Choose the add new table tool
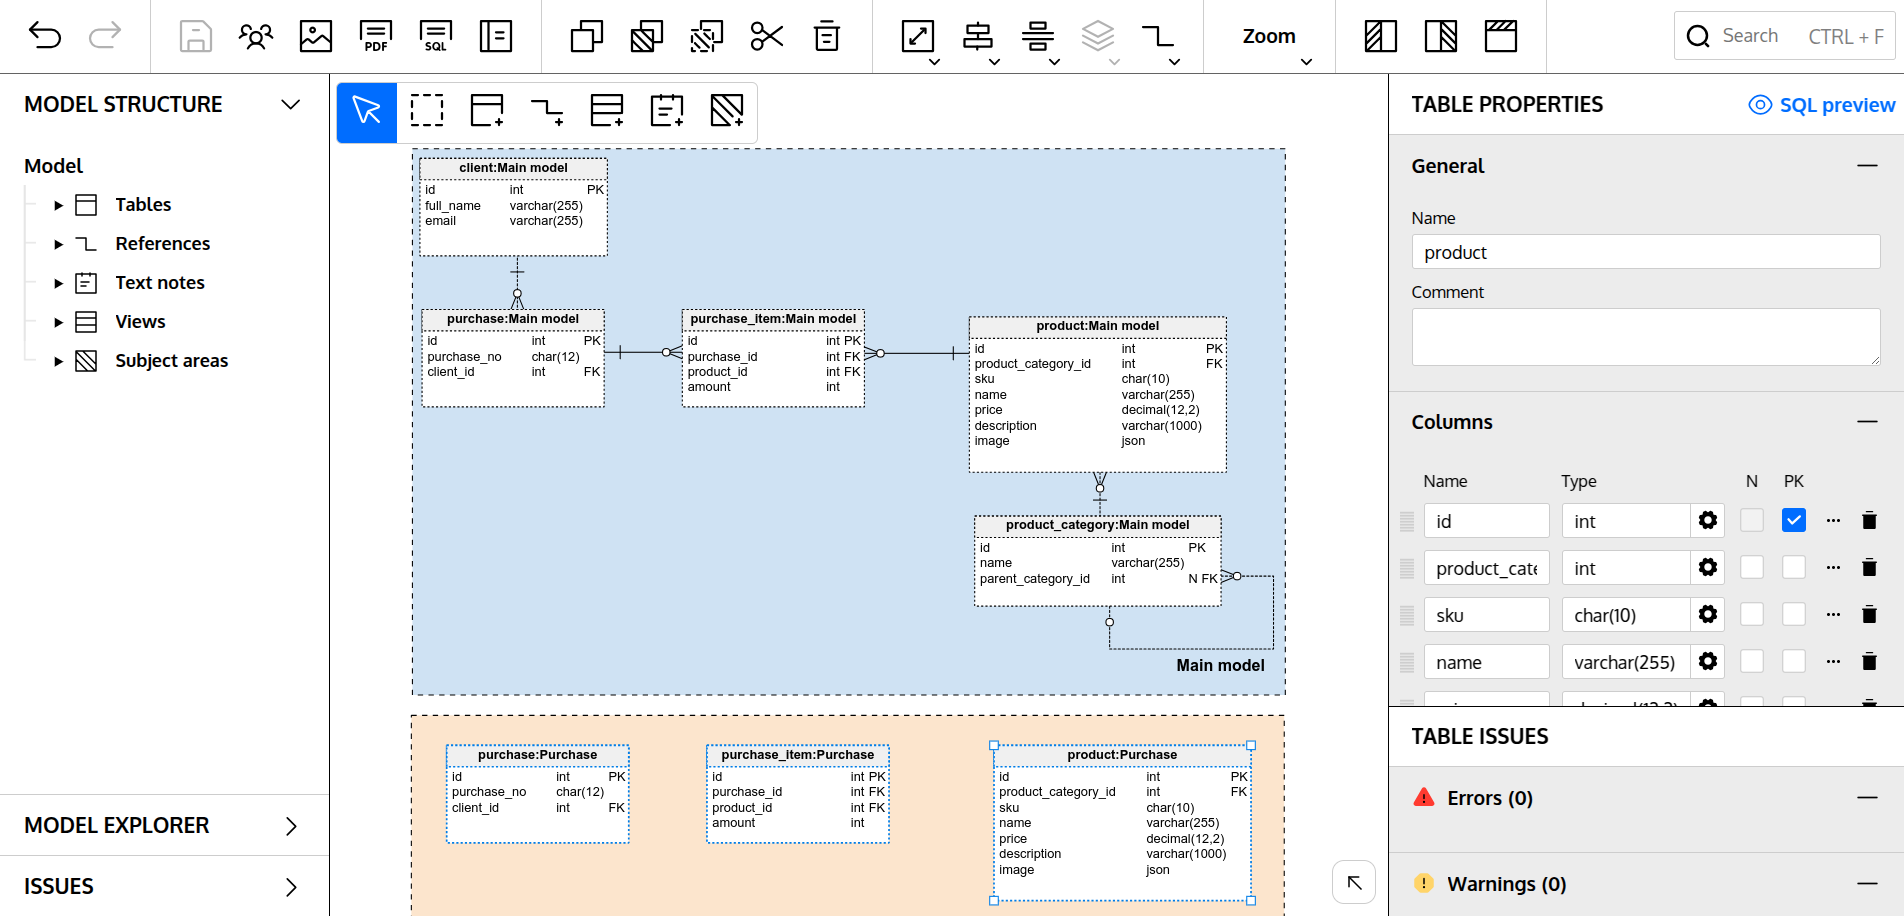 click(487, 110)
